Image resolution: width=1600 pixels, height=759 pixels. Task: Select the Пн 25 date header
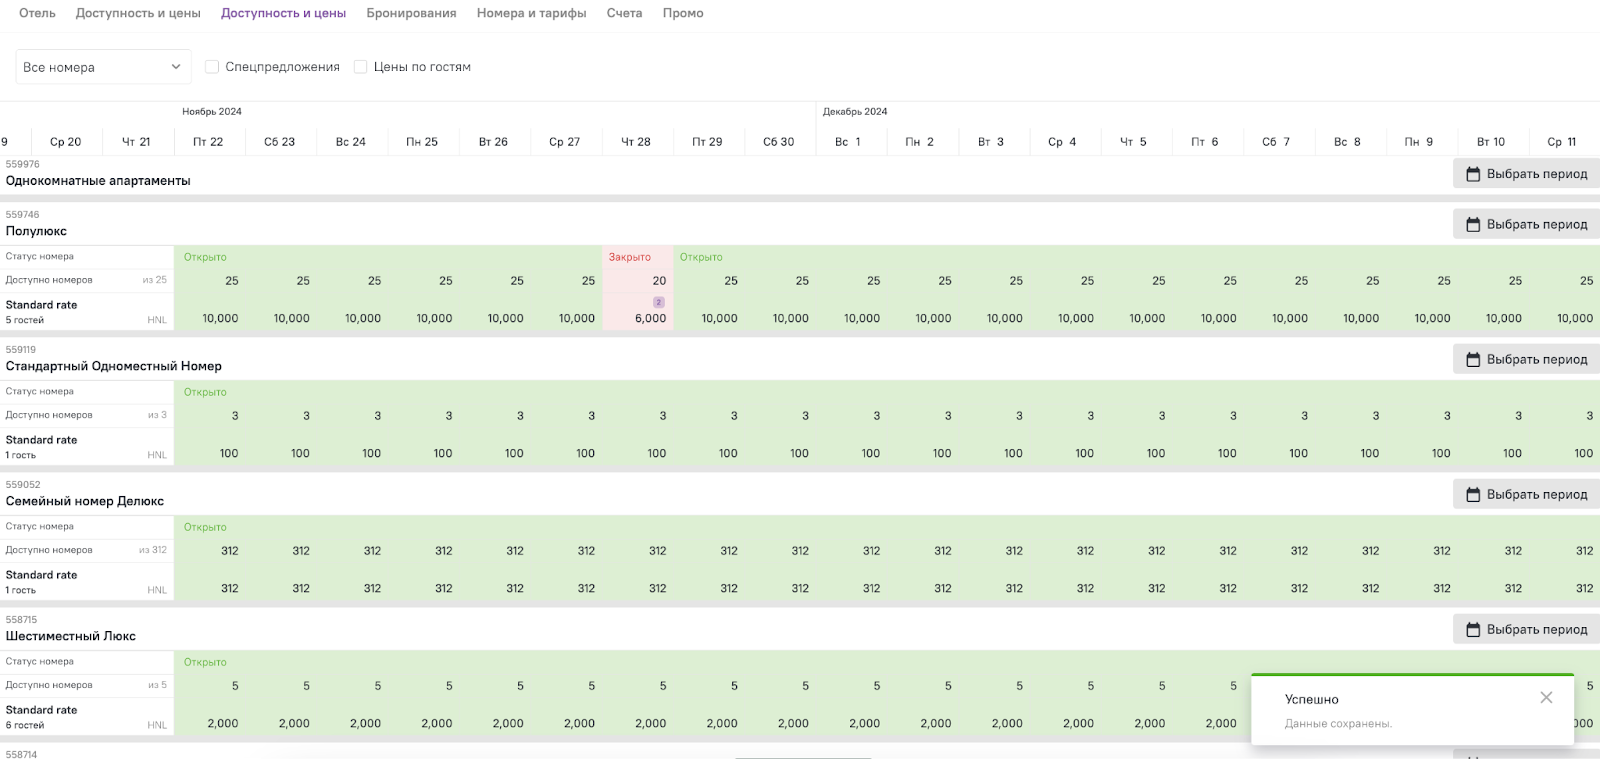point(422,142)
